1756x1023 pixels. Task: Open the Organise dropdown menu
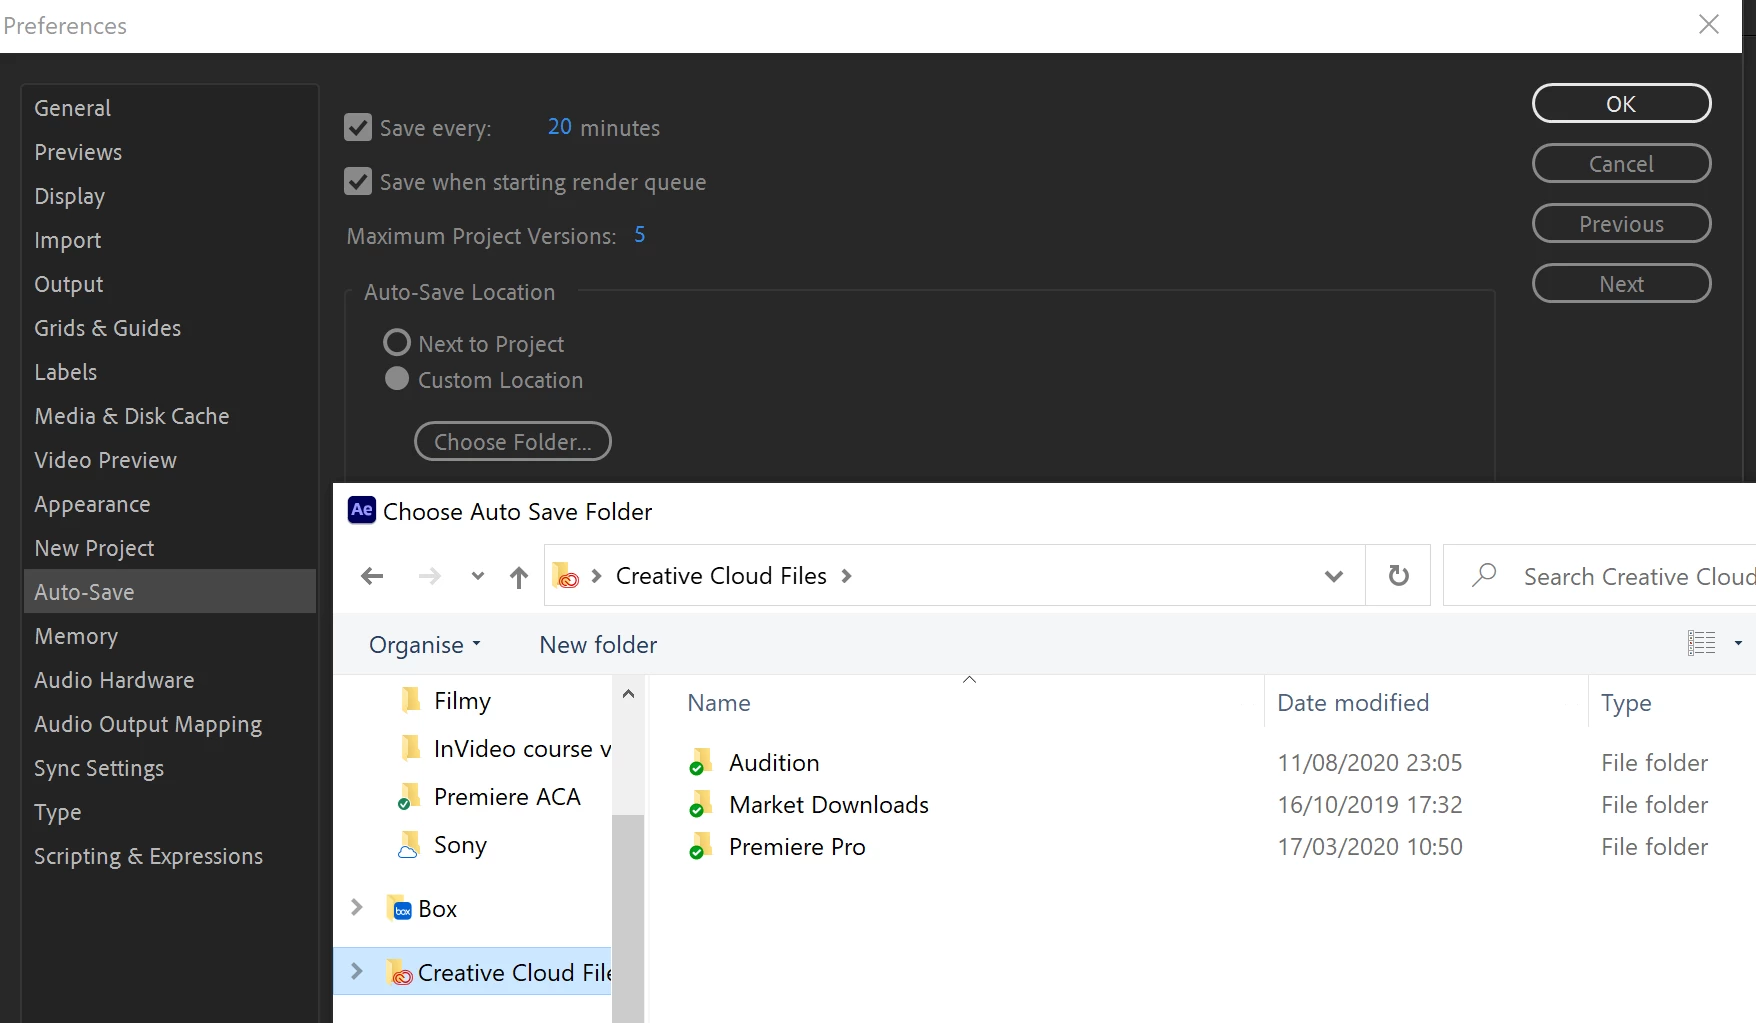click(x=425, y=645)
